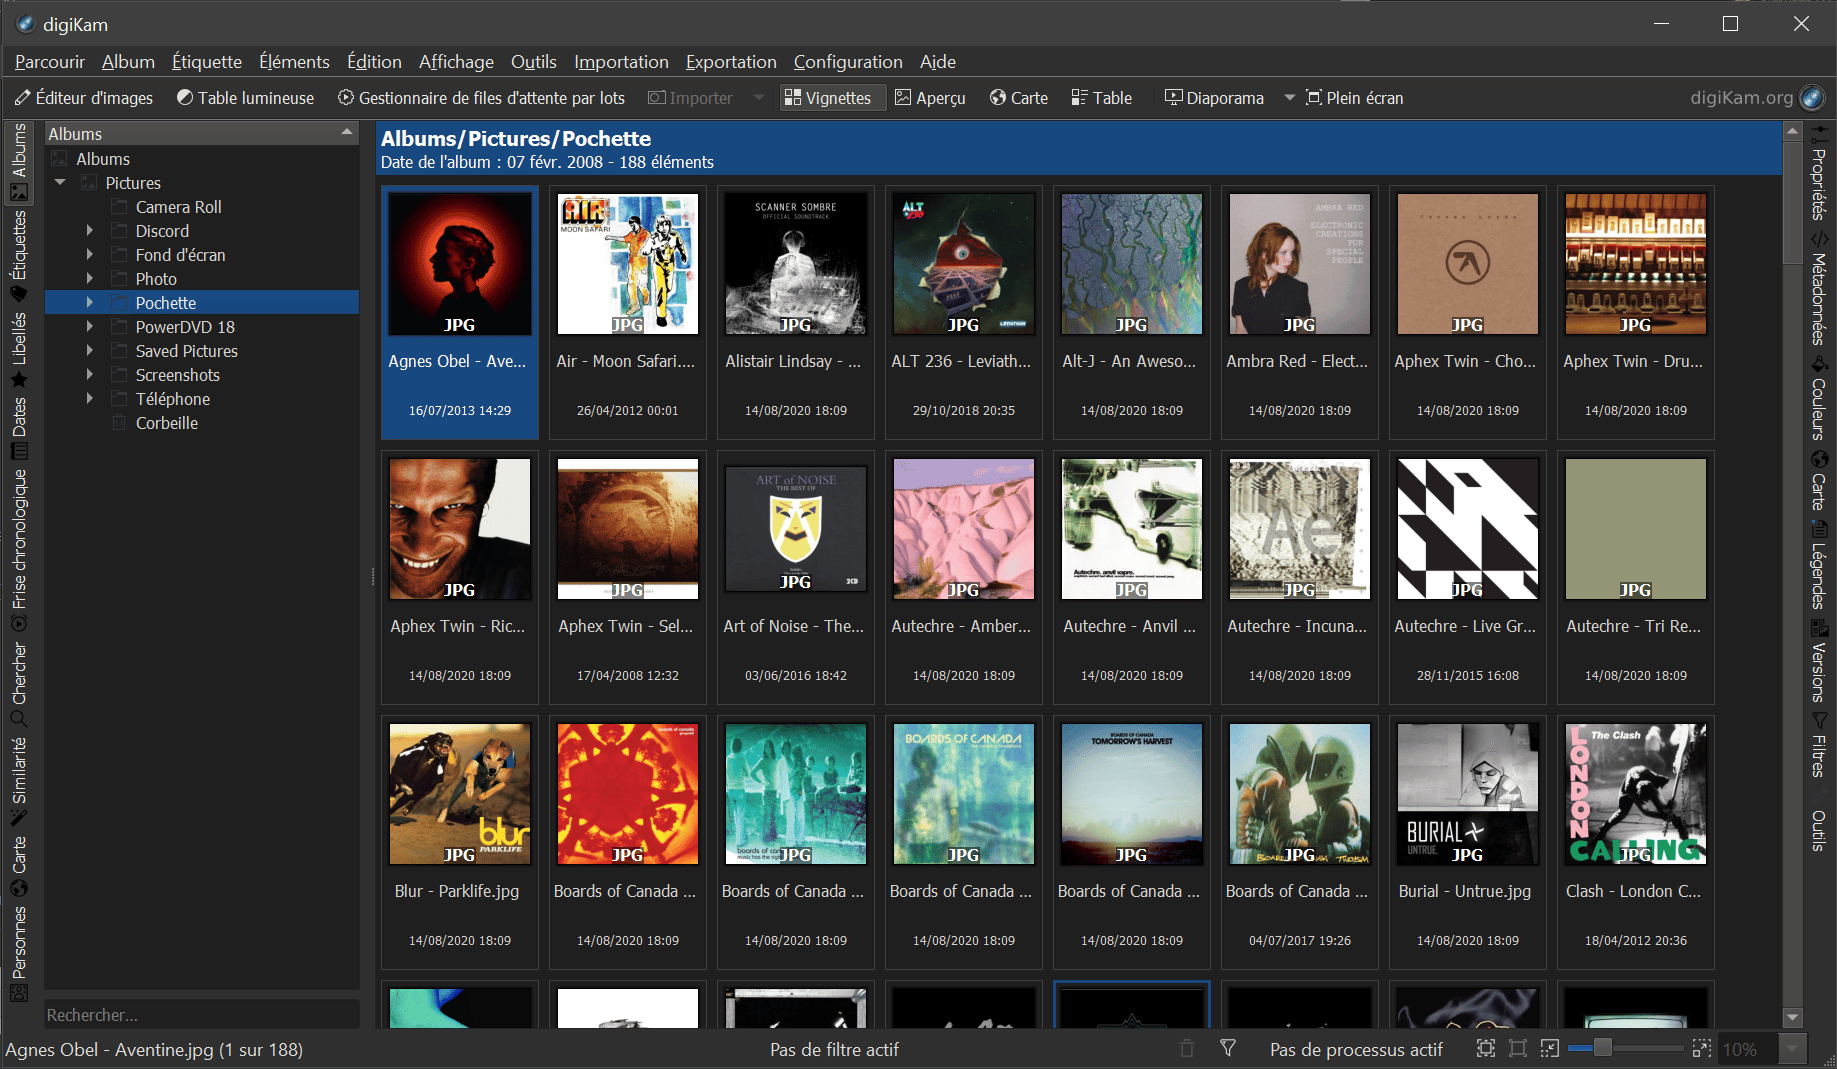Open the Métadonnées right sidebar panel
1837x1069 pixels.
coord(1819,289)
